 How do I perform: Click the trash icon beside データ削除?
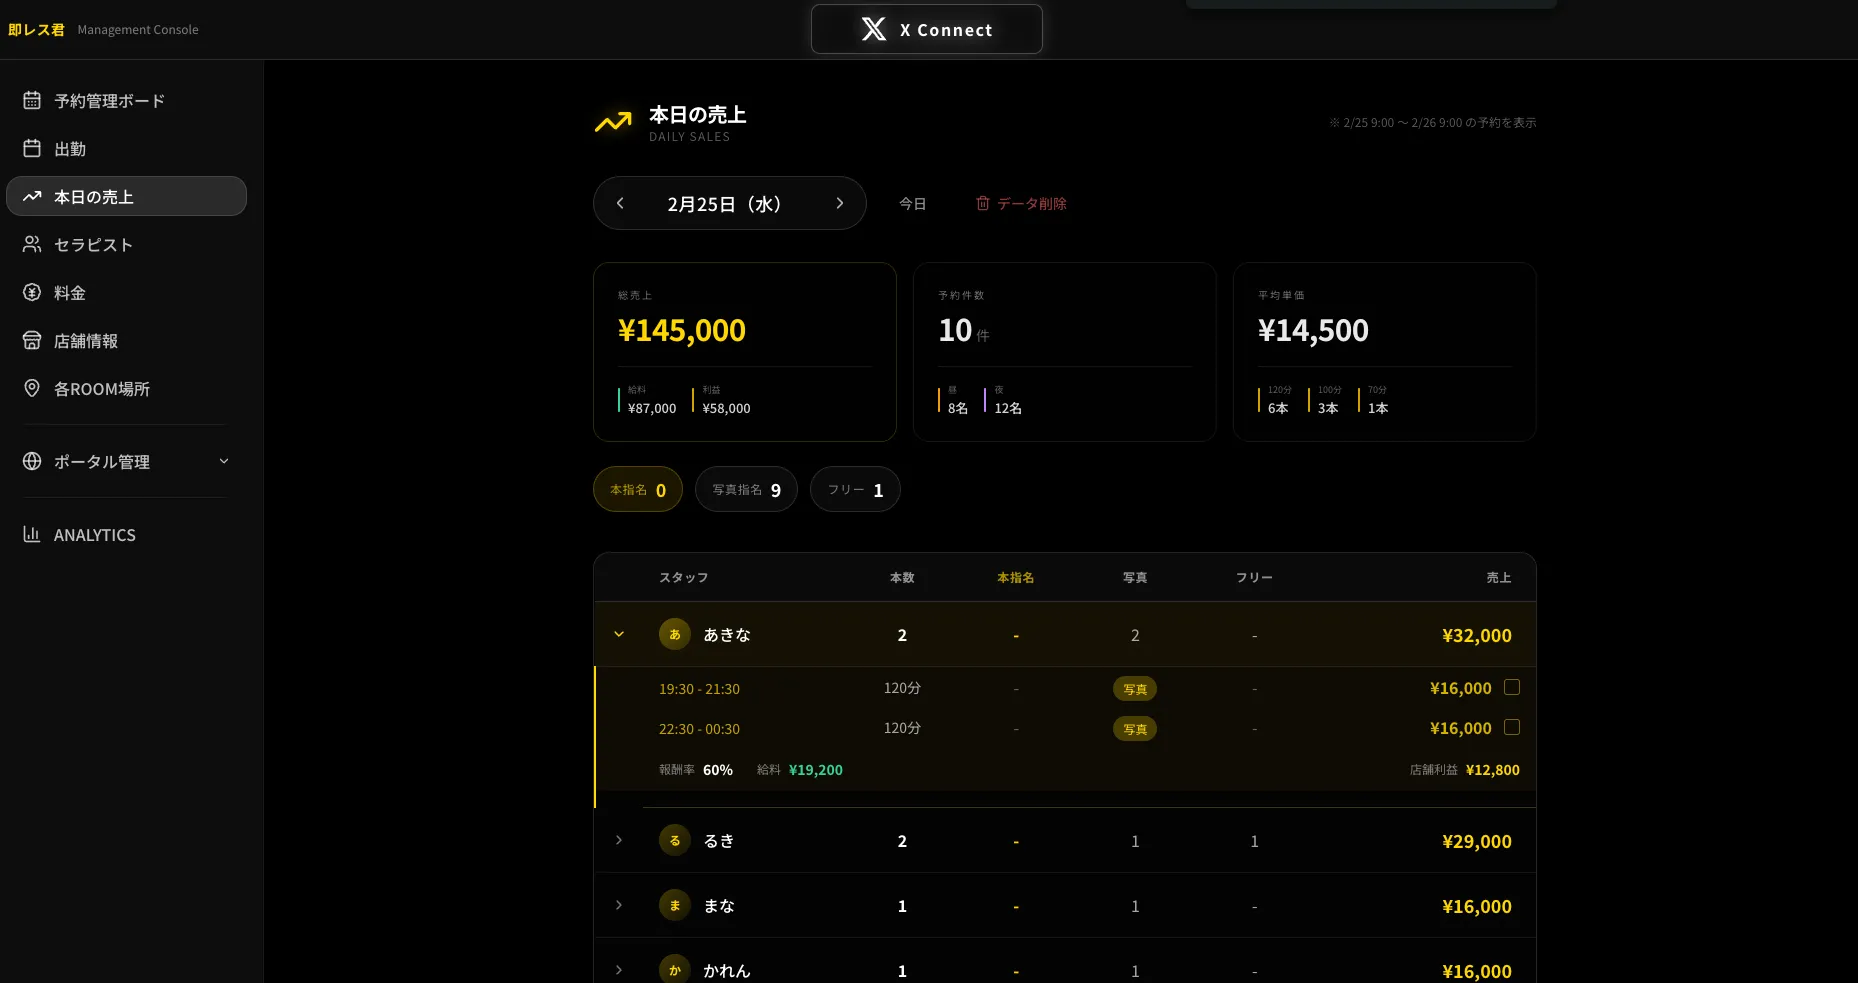click(983, 203)
